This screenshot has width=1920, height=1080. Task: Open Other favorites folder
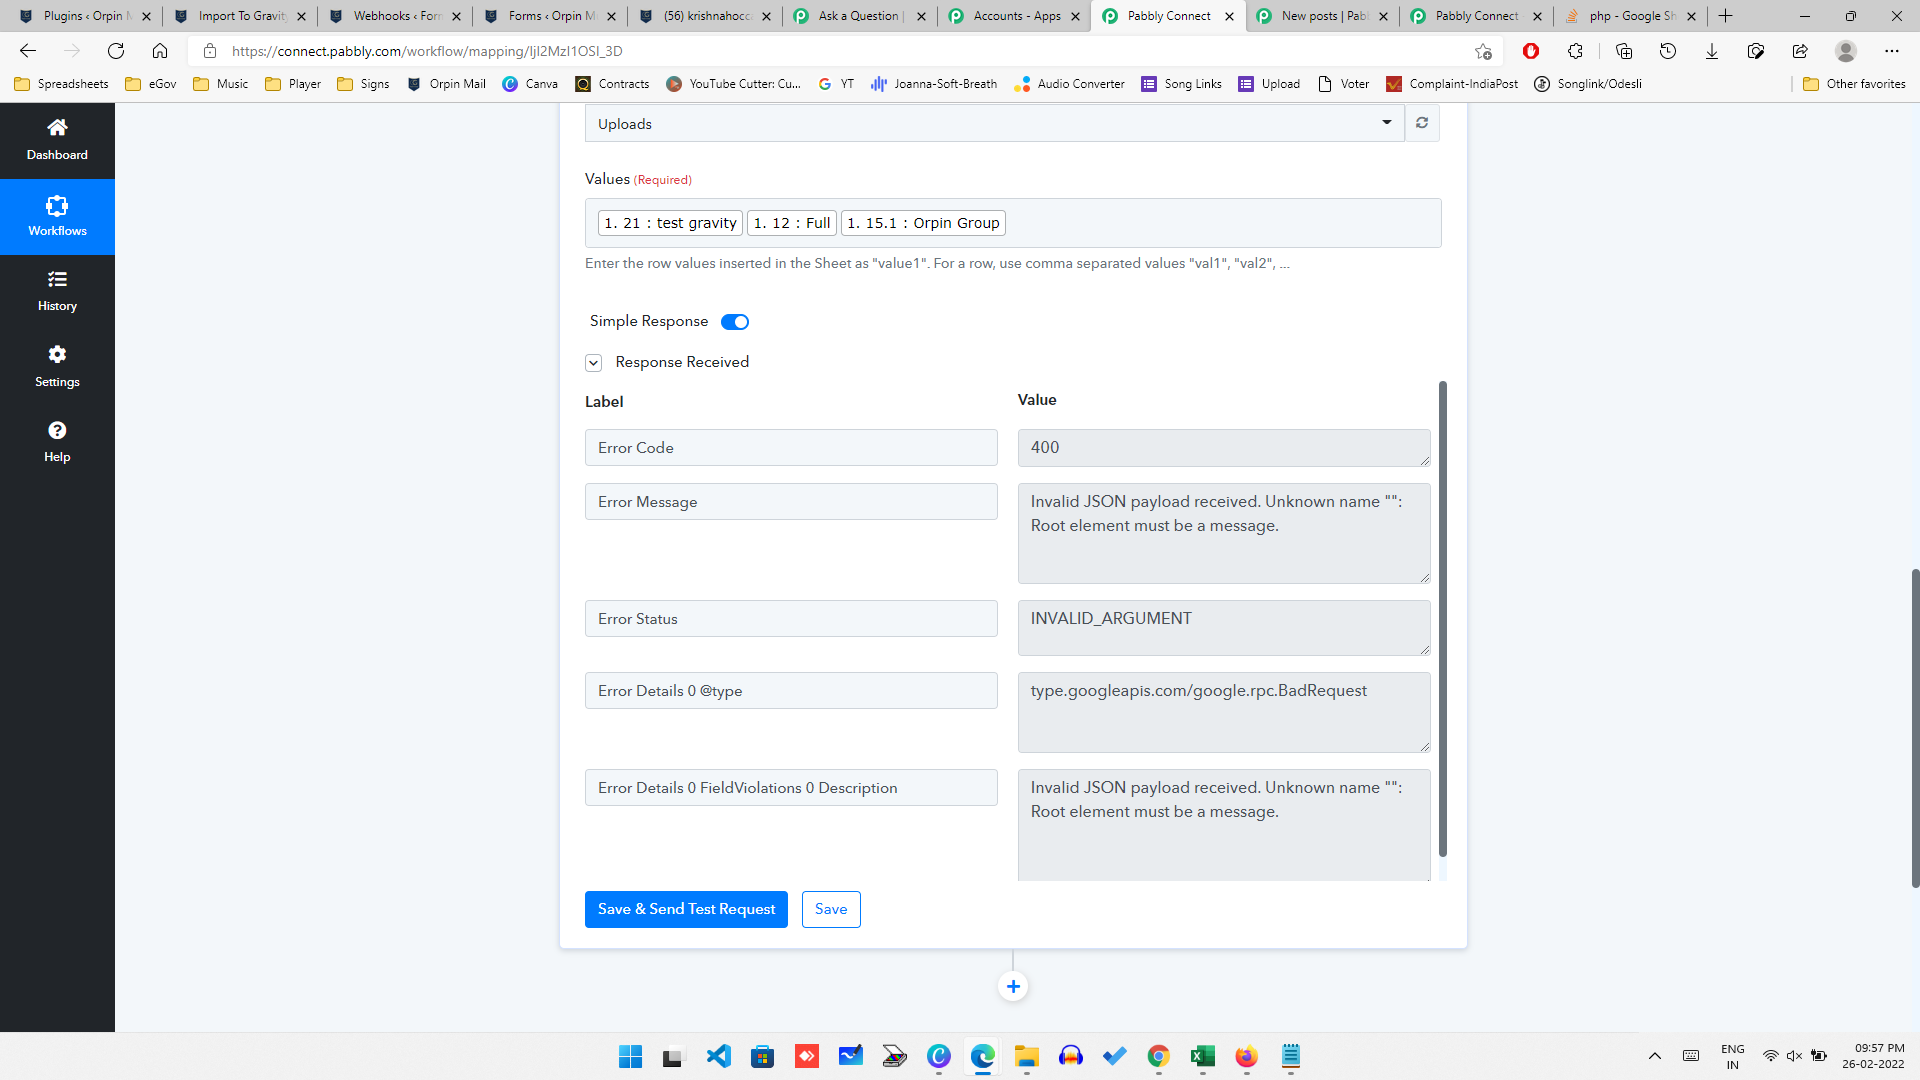coord(1855,84)
